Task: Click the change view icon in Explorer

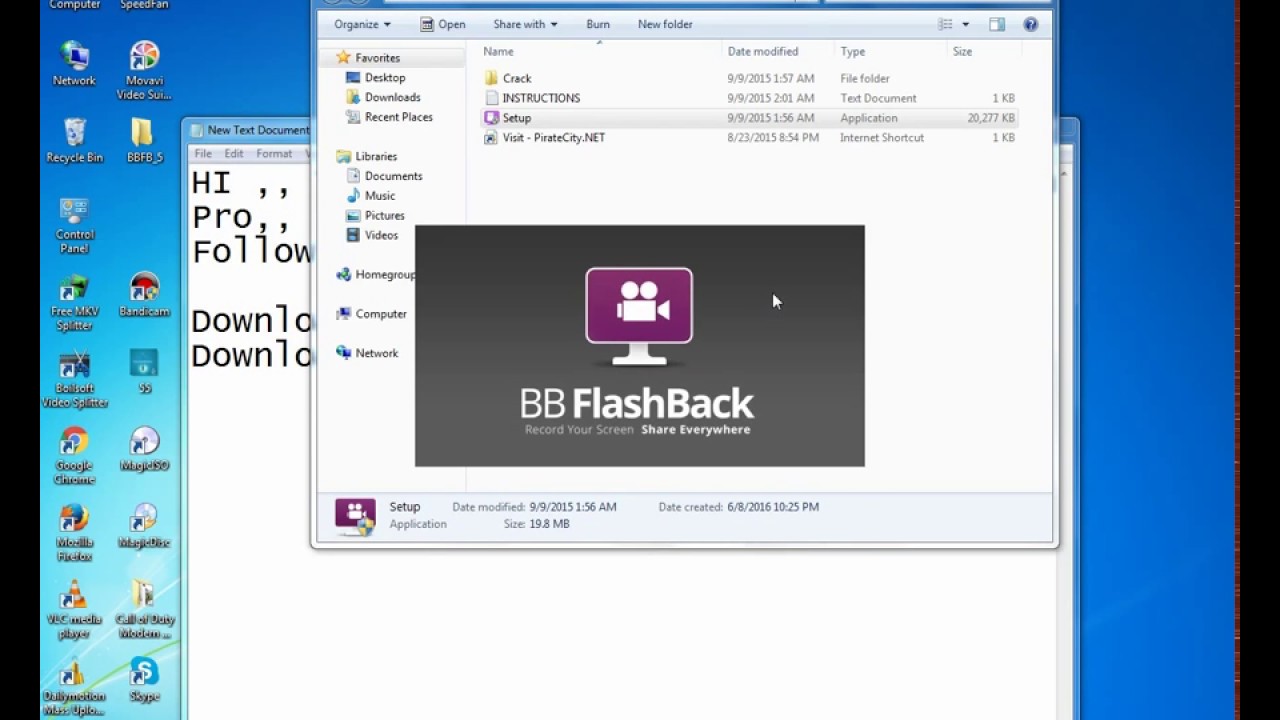Action: tap(945, 24)
